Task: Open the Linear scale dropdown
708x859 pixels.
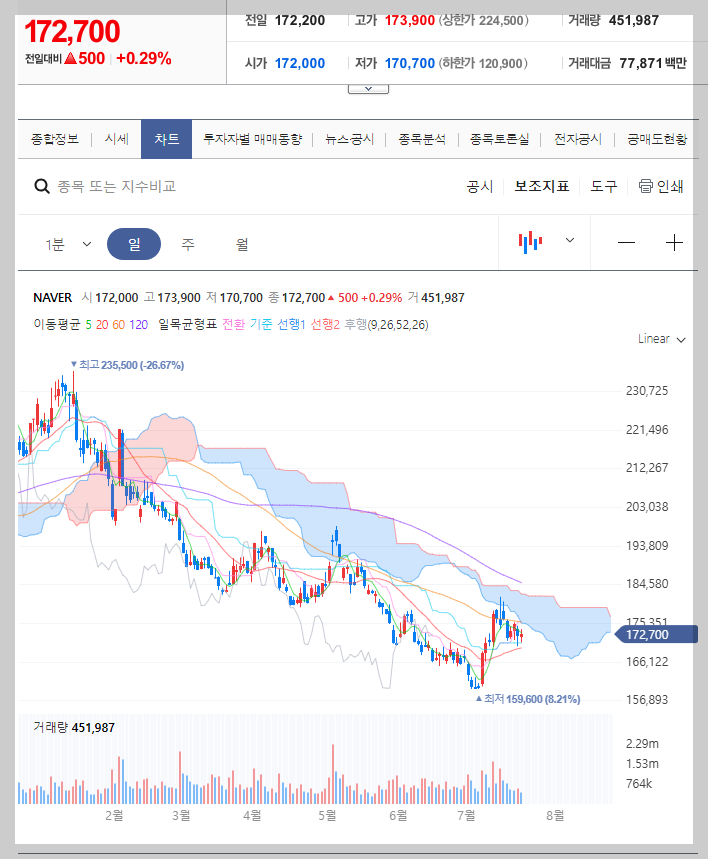Action: tap(660, 338)
